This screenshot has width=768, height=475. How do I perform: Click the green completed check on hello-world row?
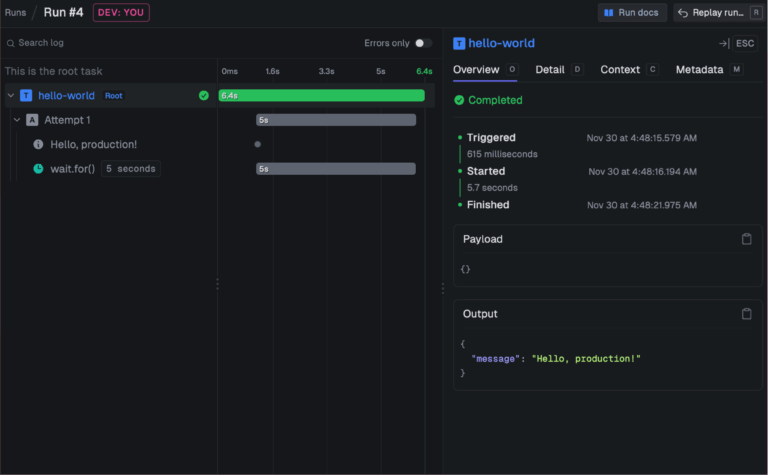point(204,95)
